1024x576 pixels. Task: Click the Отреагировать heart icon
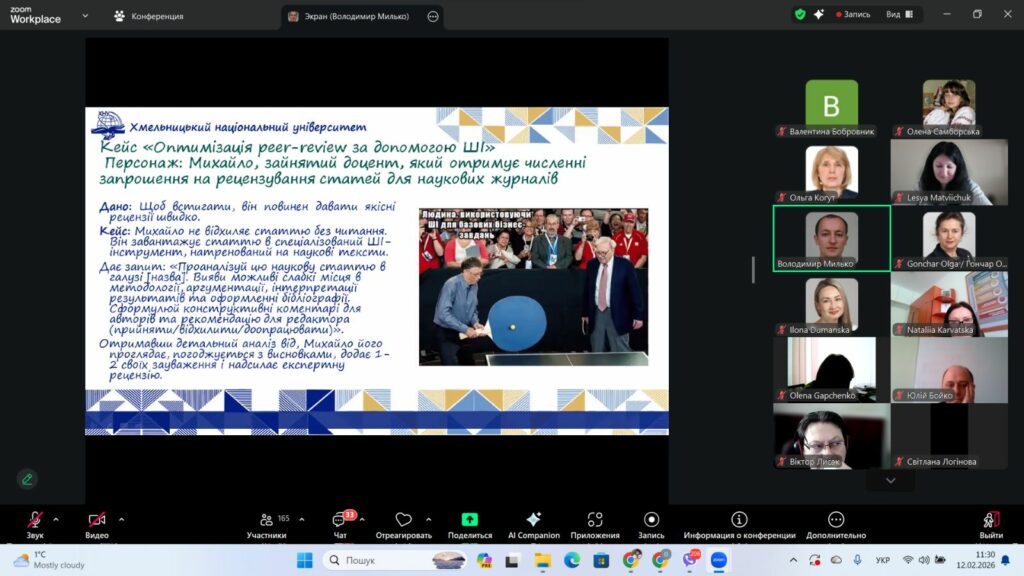tap(403, 521)
